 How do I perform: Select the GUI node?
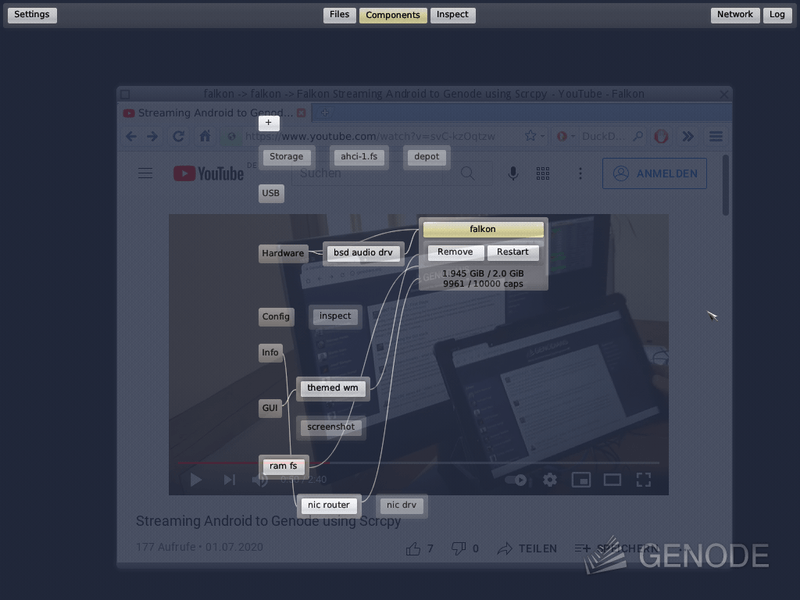tap(270, 408)
